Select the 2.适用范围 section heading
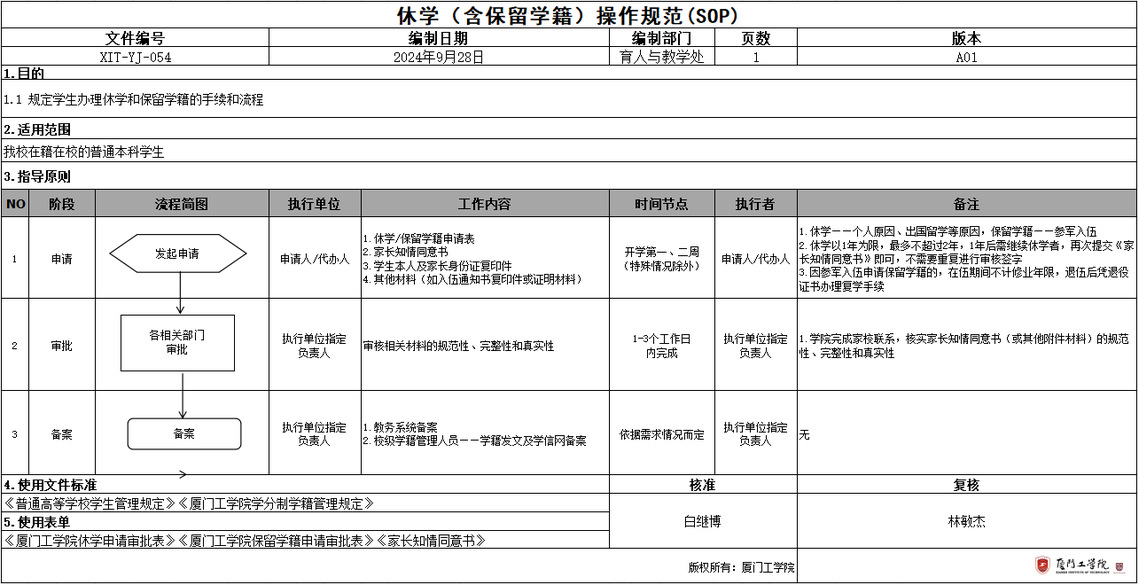1138x585 pixels. tap(38, 130)
